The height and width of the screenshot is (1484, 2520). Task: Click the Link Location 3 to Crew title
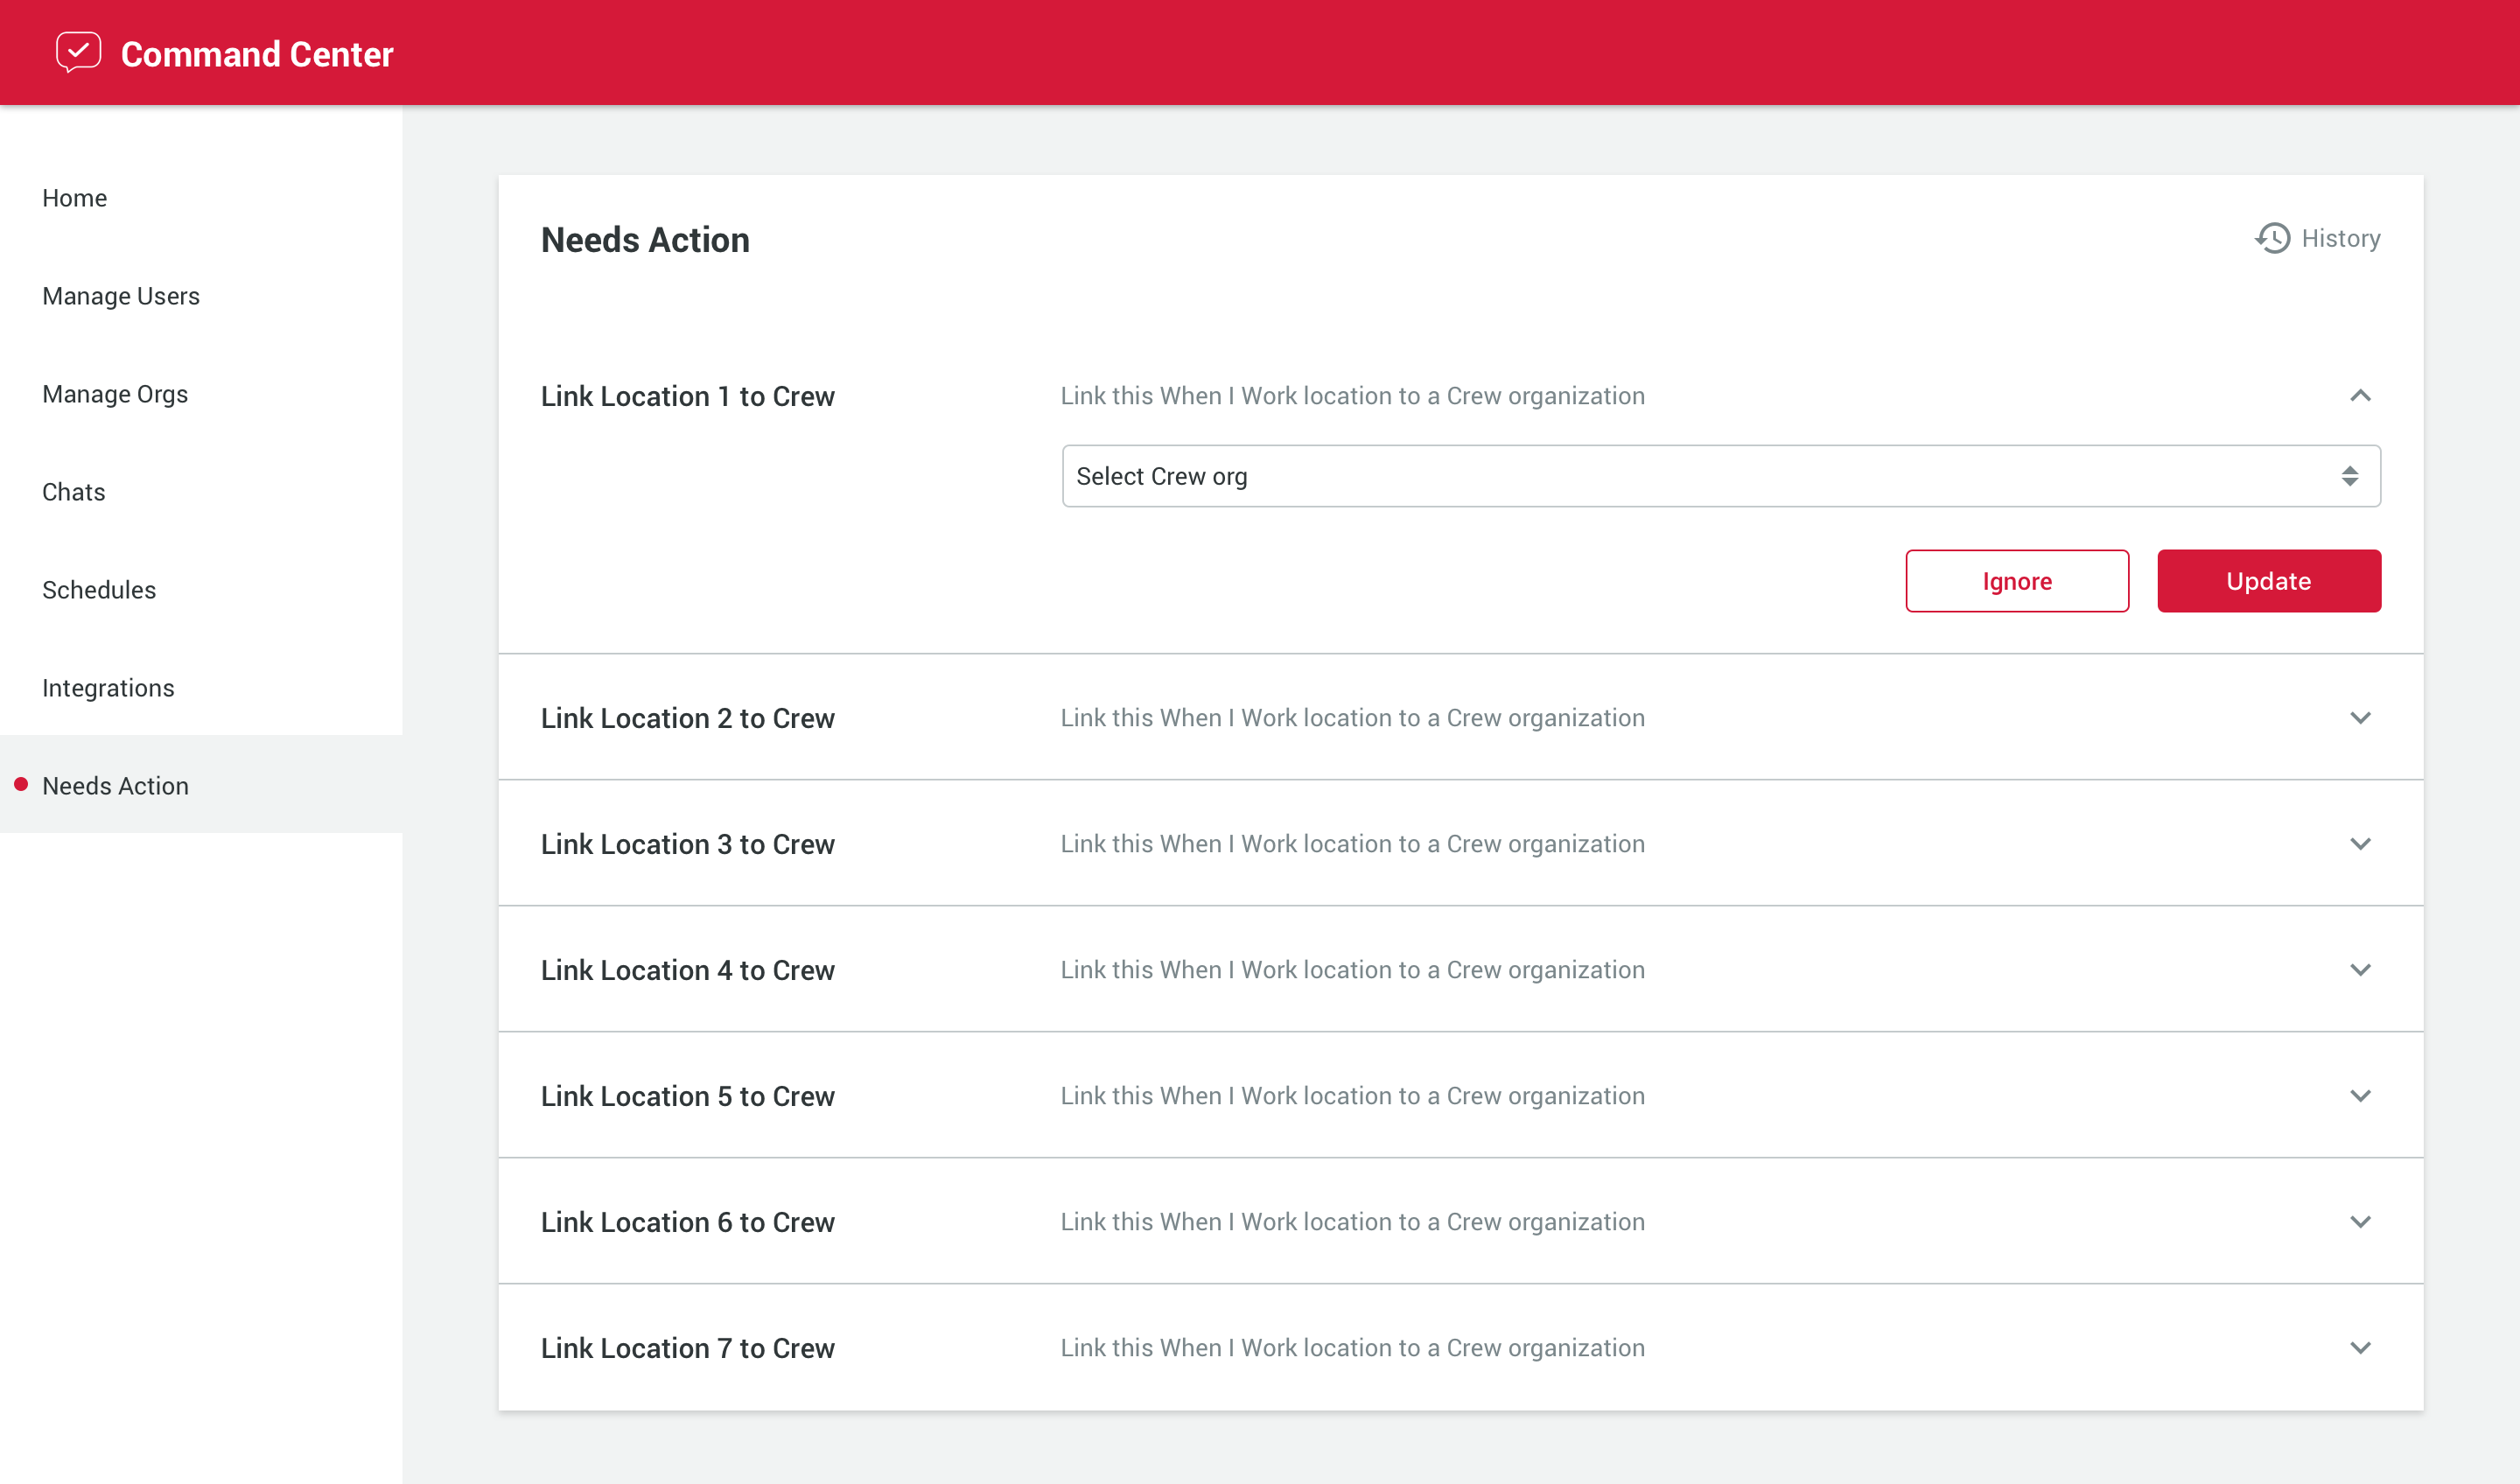[x=688, y=844]
